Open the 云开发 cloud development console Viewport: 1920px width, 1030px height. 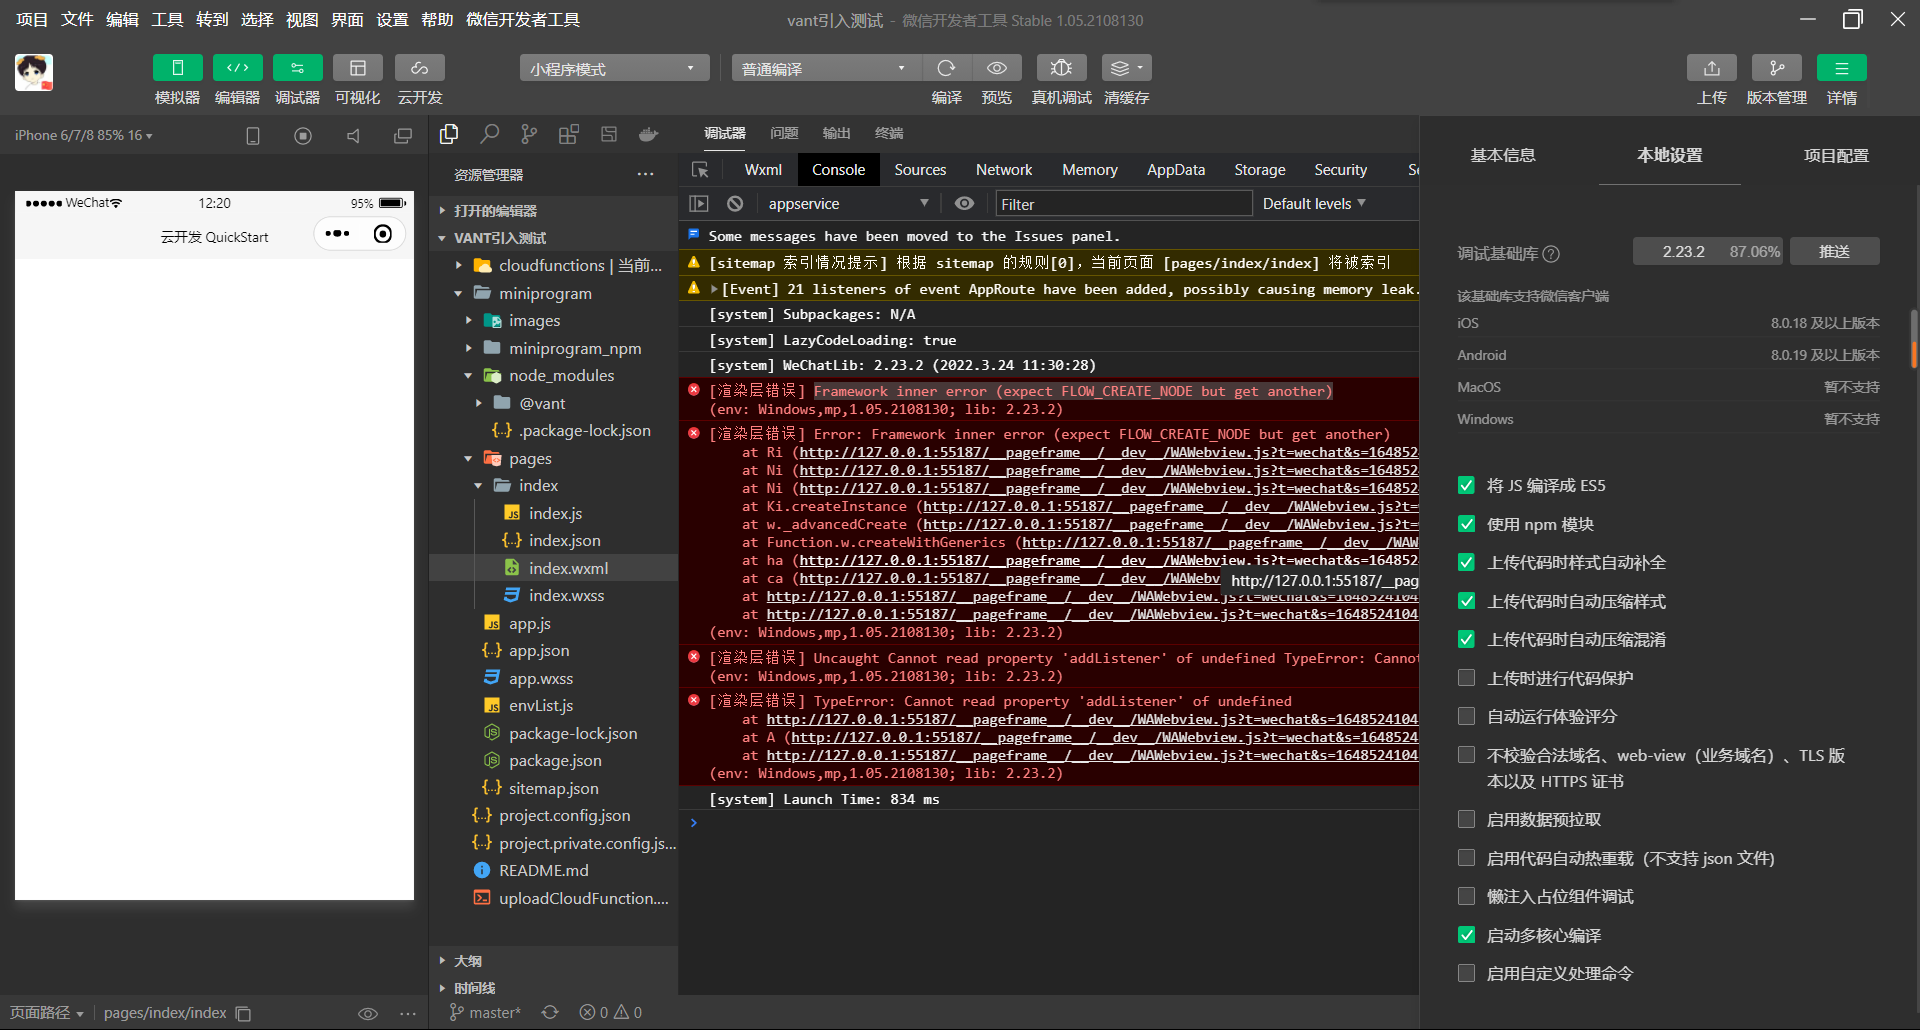point(420,68)
